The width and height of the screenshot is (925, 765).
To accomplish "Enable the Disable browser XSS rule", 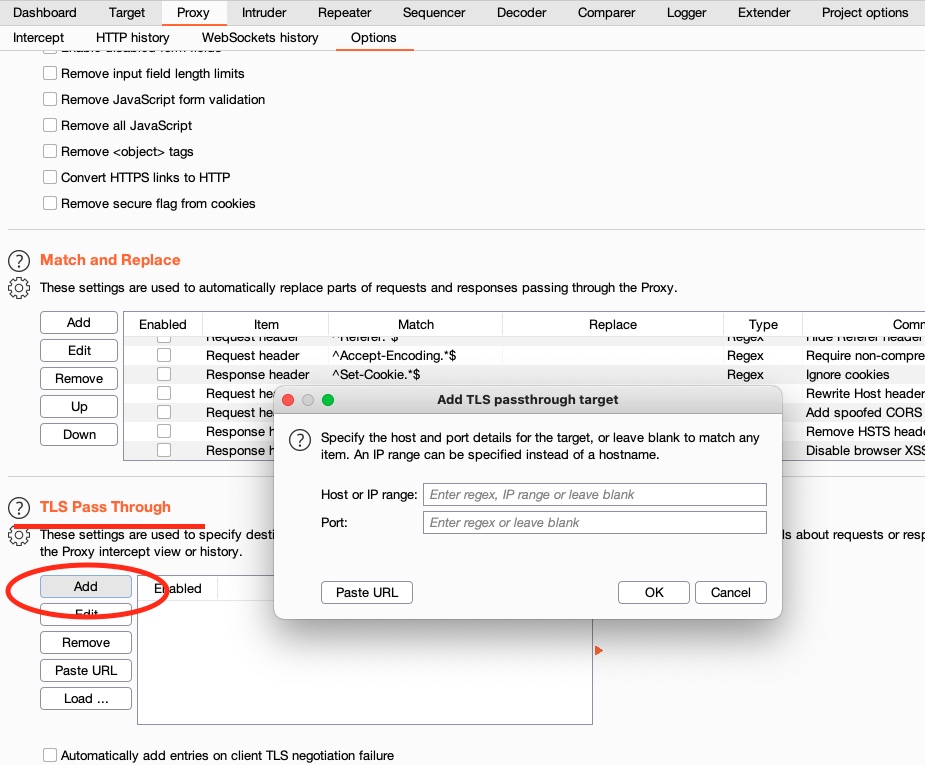I will coord(164,450).
